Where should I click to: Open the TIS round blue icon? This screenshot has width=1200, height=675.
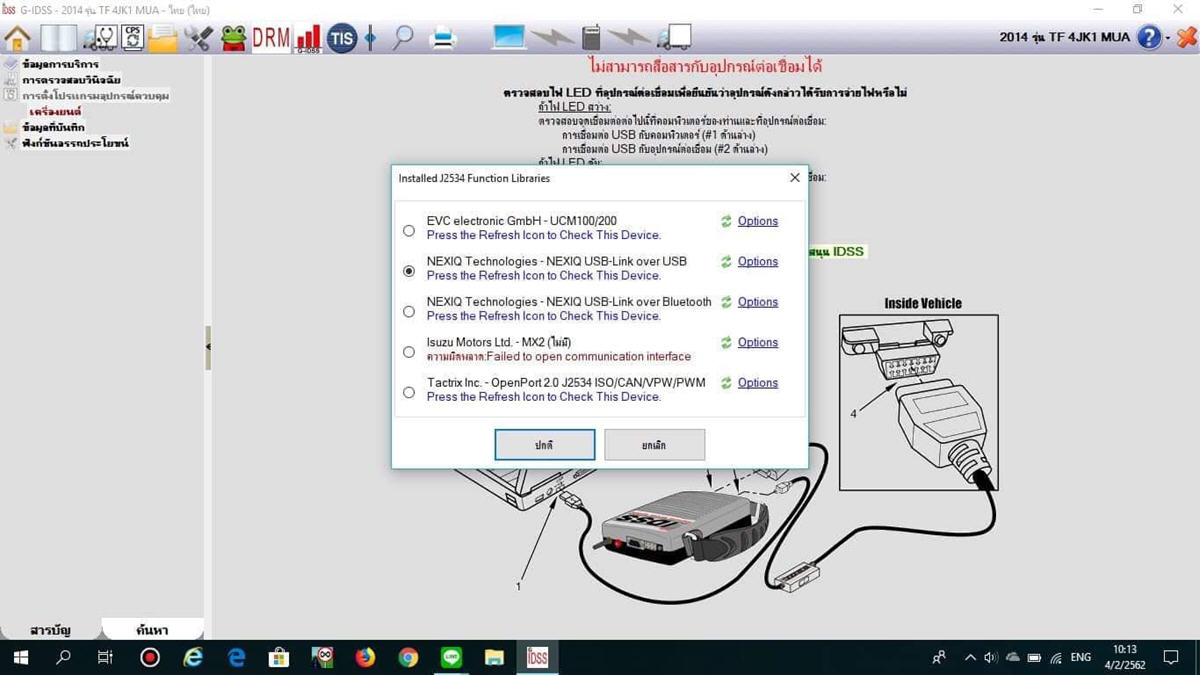pyautogui.click(x=342, y=39)
